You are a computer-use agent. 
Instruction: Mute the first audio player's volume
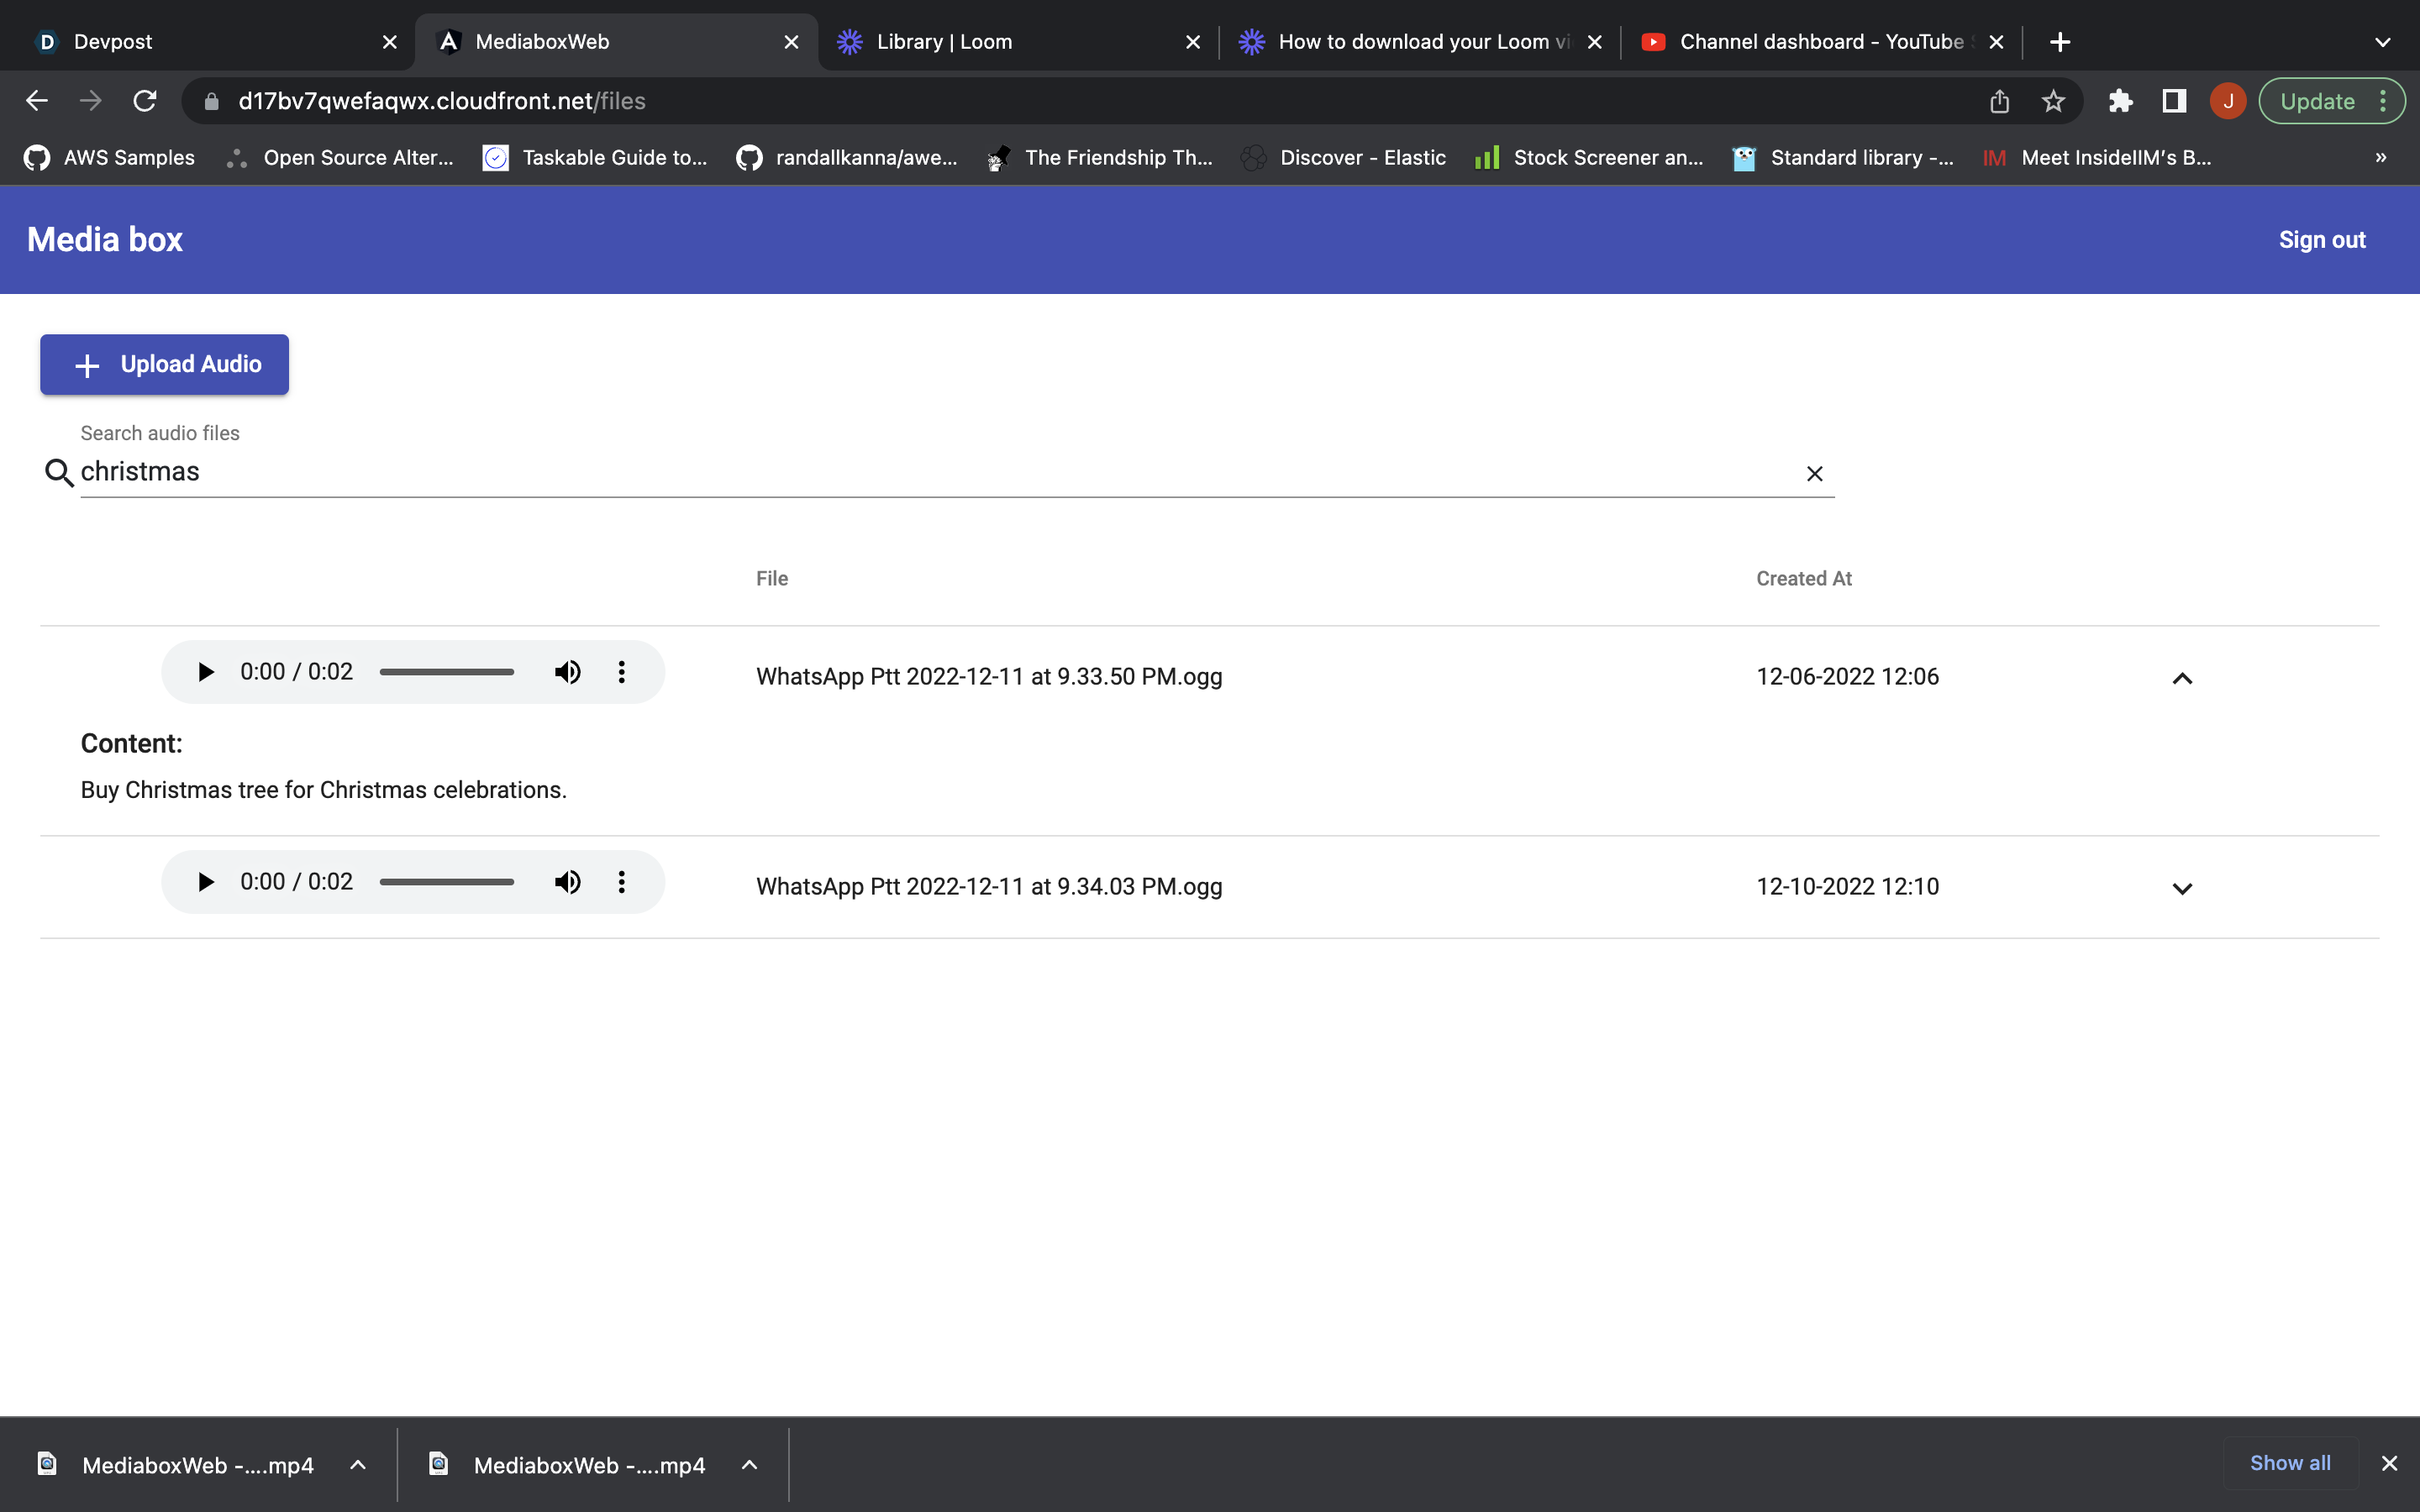(x=567, y=672)
